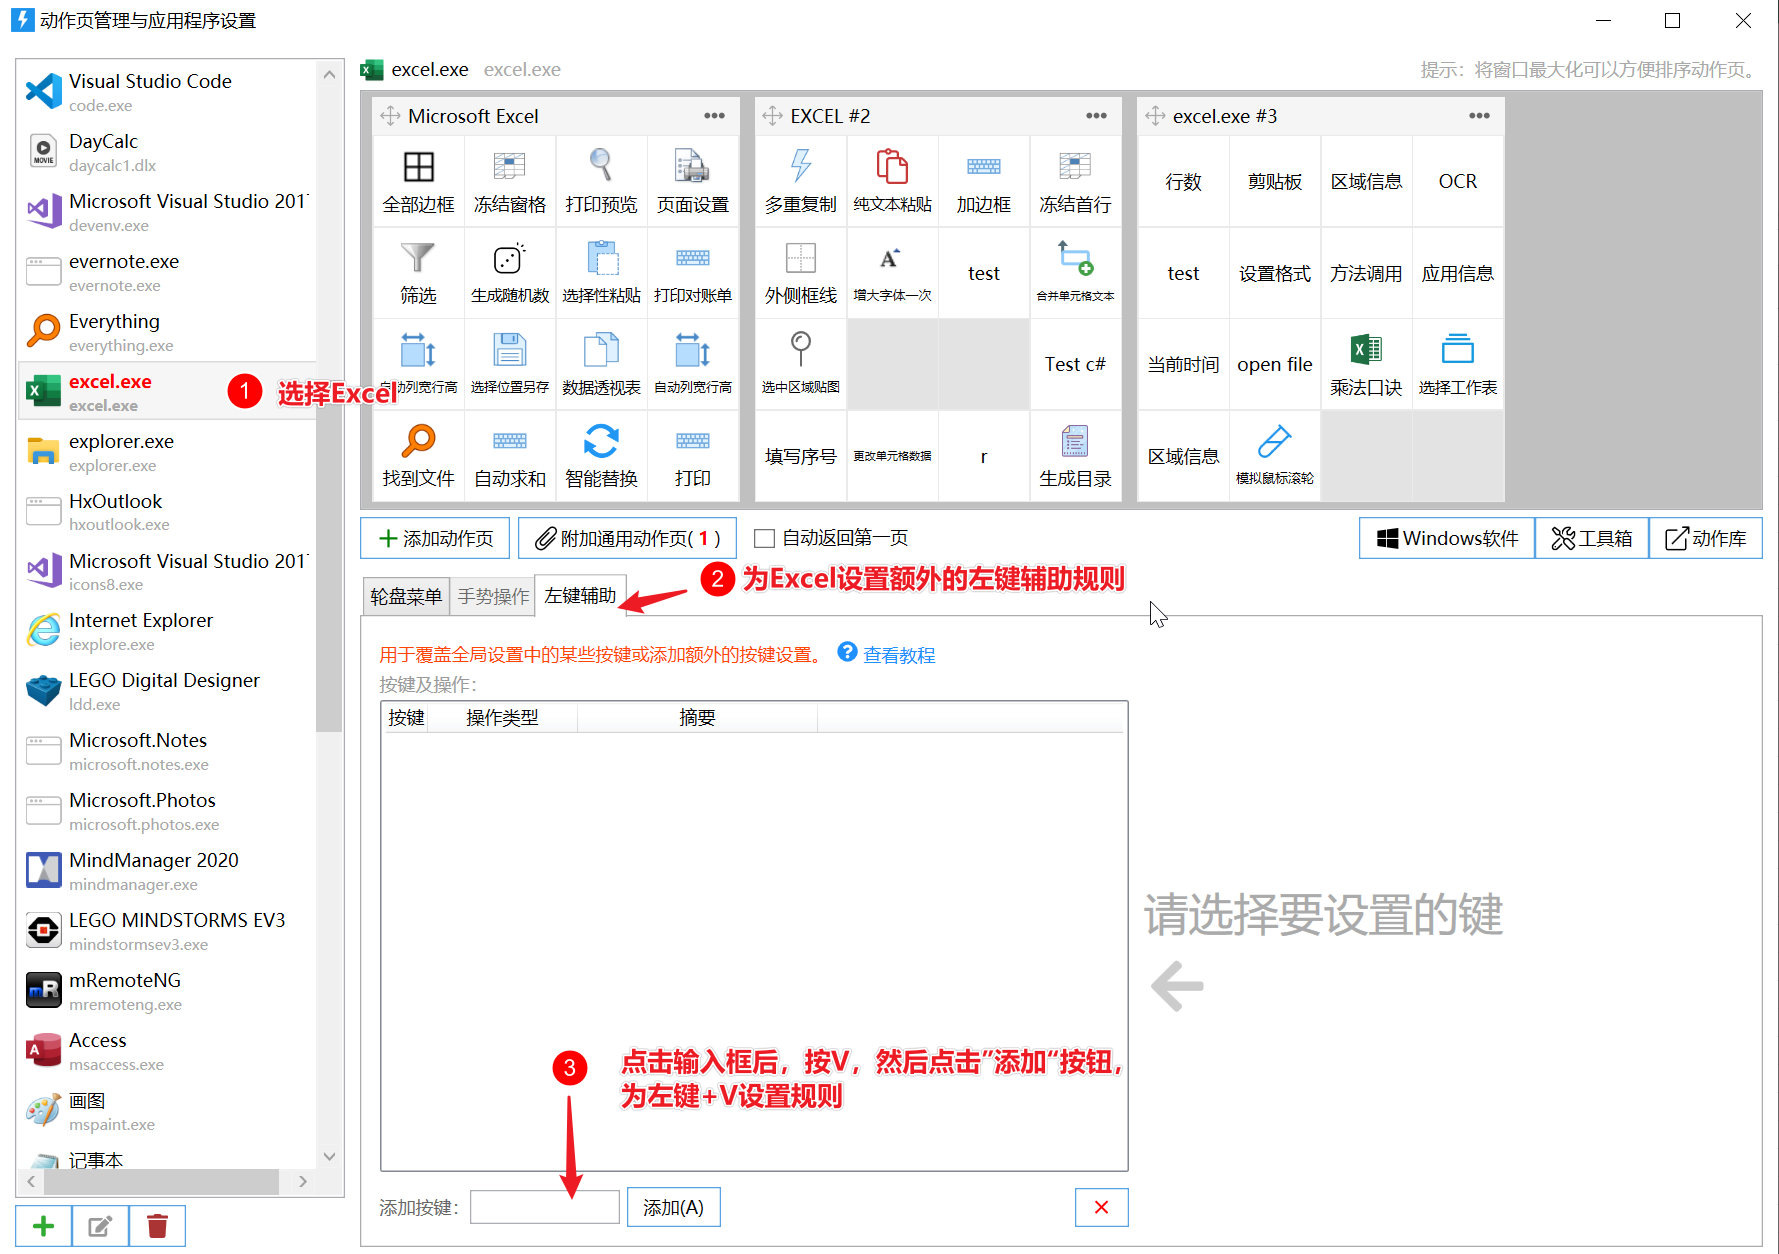Select Visual Studio Code in application list

point(168,91)
